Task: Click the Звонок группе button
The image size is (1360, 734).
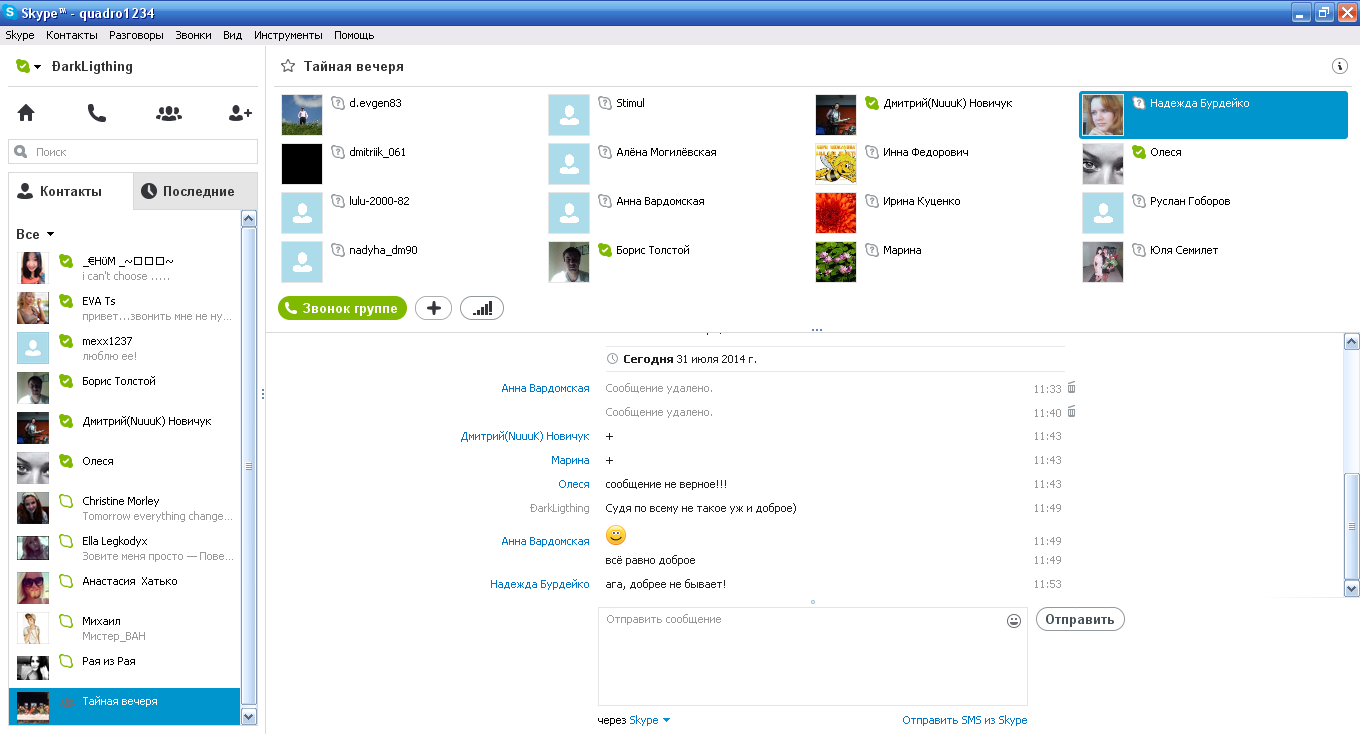Action: pos(343,308)
